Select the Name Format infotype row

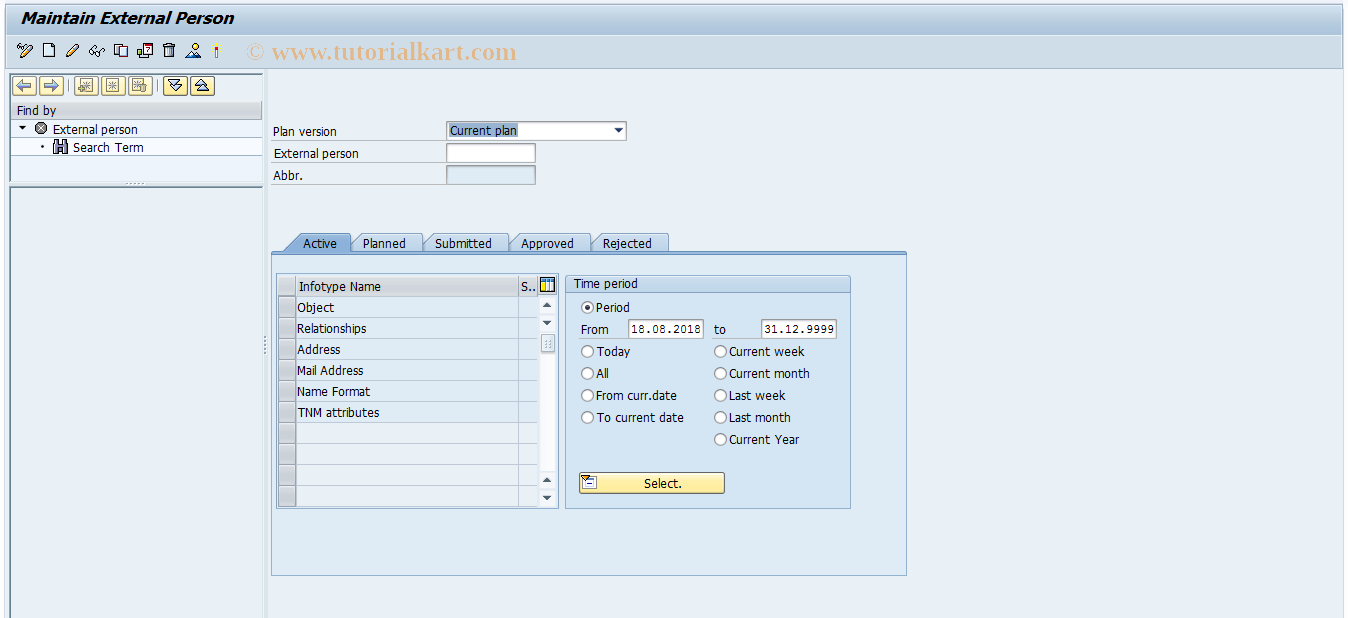tap(407, 391)
